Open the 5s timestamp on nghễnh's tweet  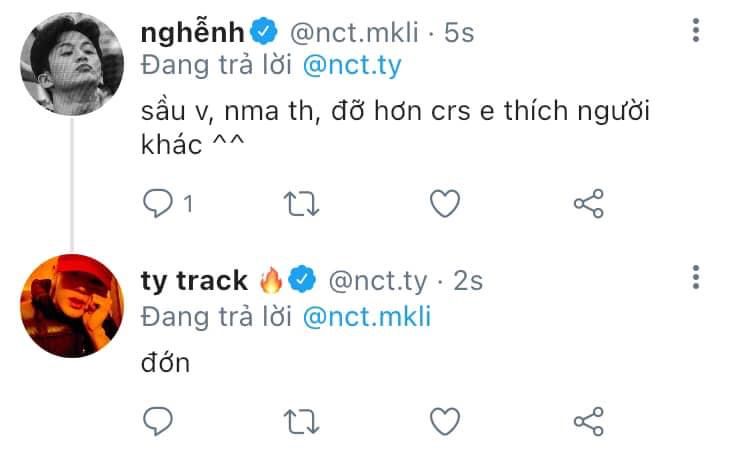(458, 34)
